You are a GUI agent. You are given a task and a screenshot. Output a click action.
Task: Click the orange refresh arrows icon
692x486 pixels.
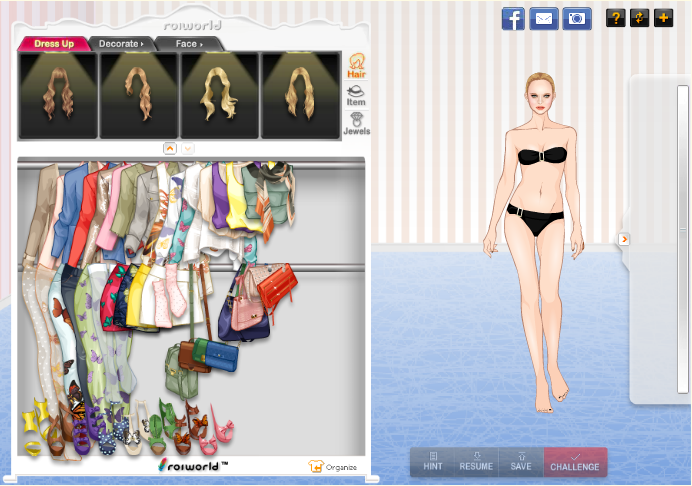640,18
